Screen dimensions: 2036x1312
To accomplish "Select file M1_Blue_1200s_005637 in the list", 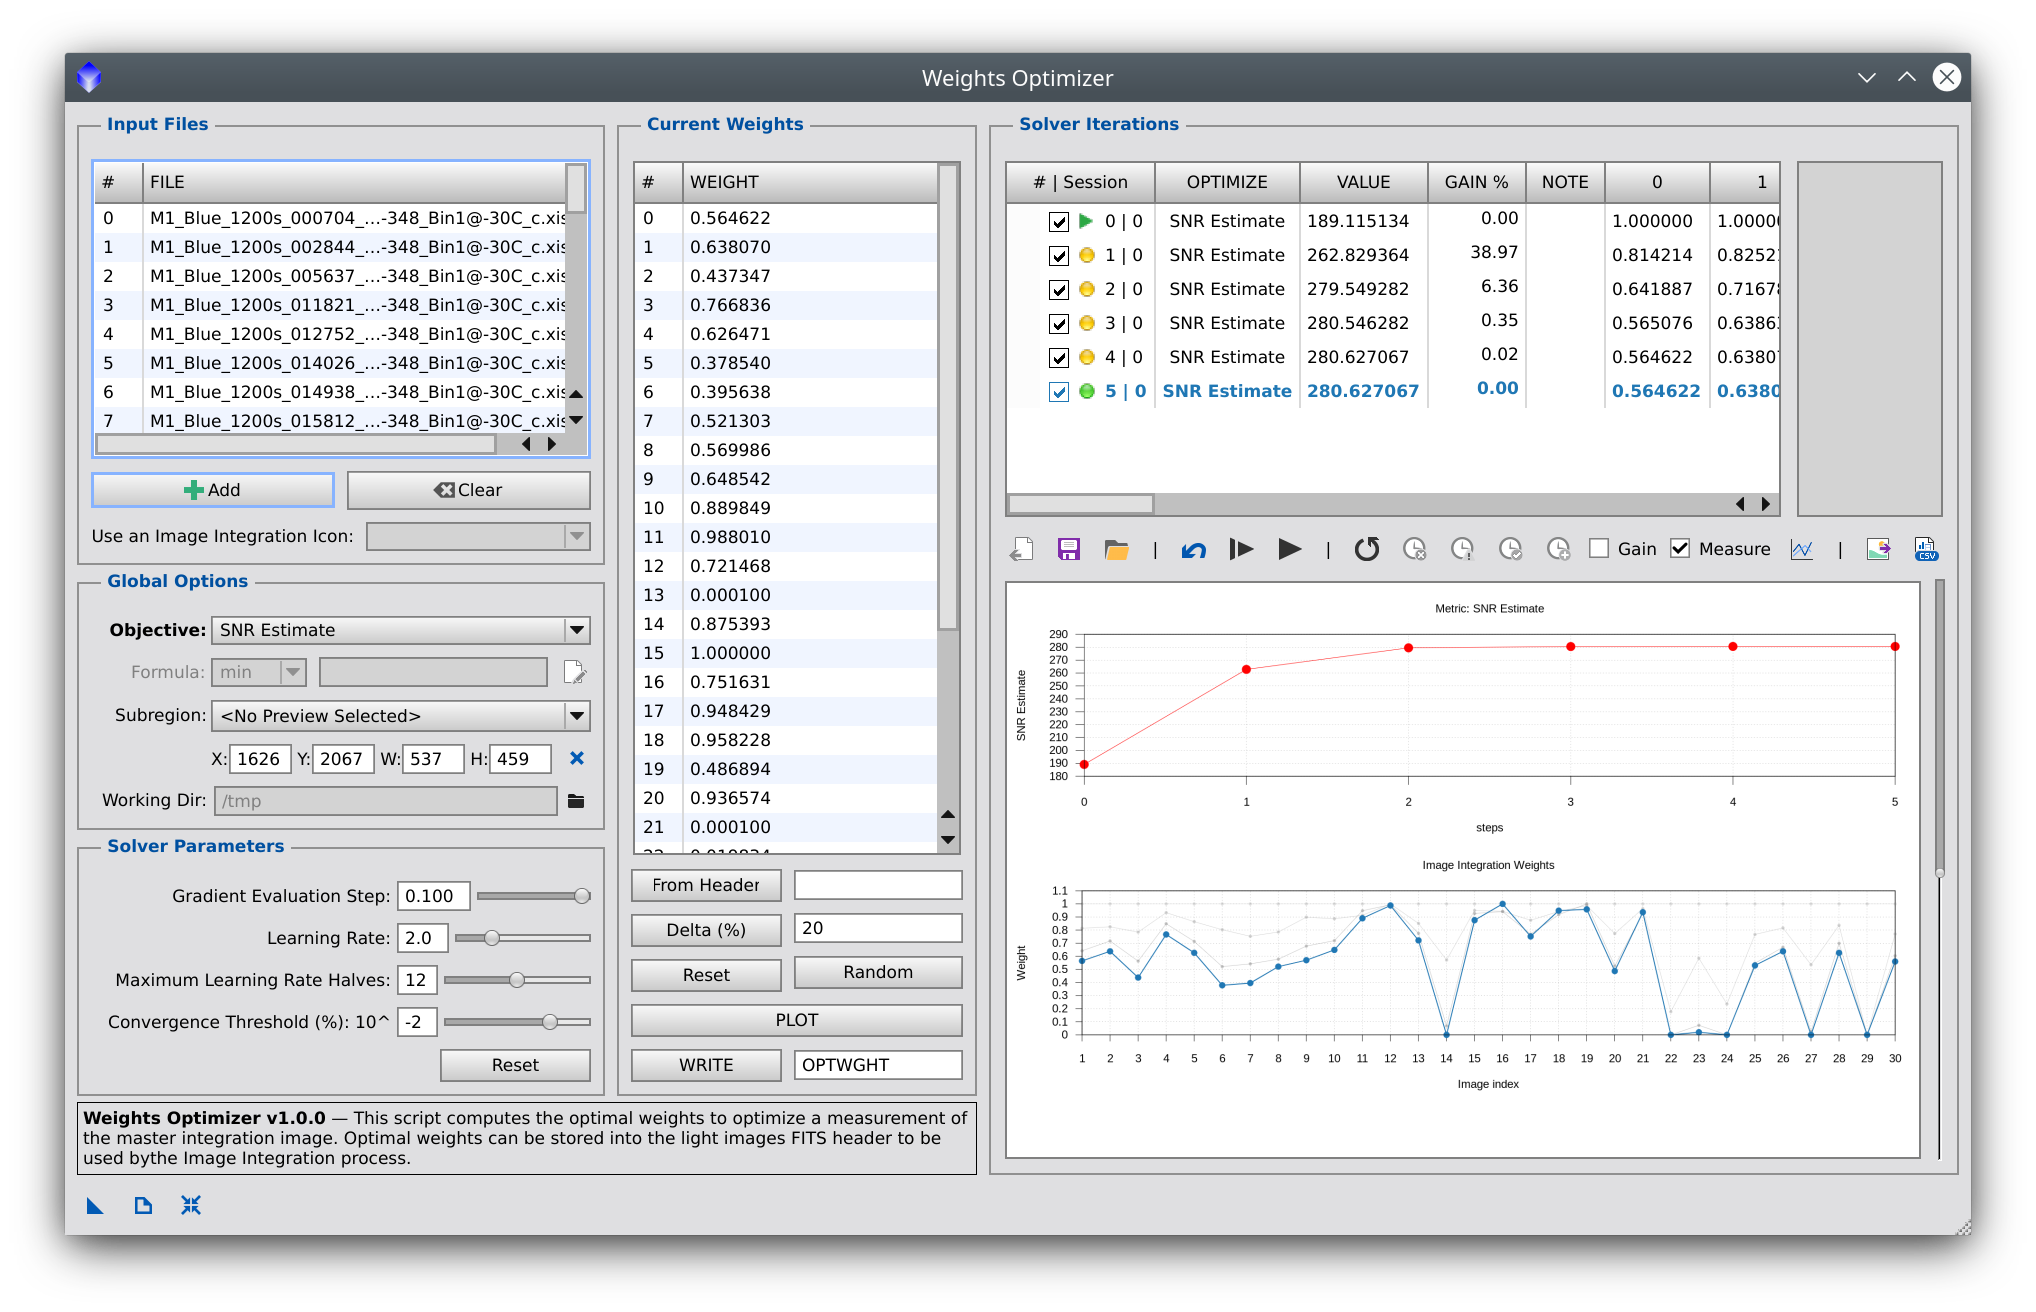I will click(332, 276).
